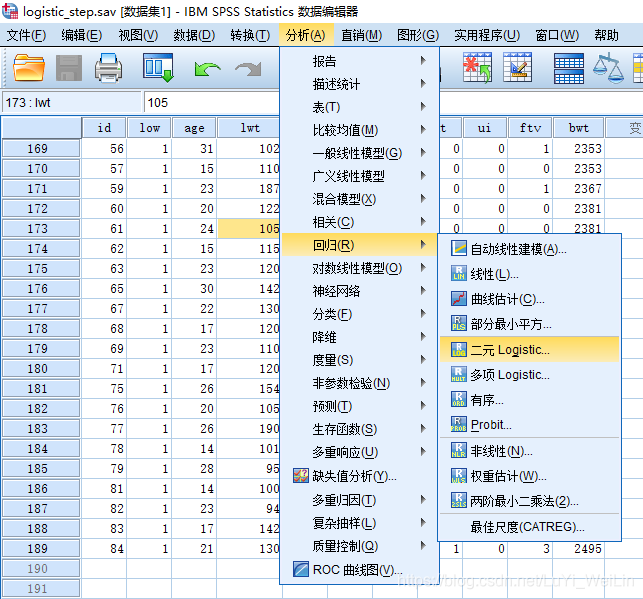Click the Undo green arrow icon
643x599 pixels.
click(x=207, y=68)
